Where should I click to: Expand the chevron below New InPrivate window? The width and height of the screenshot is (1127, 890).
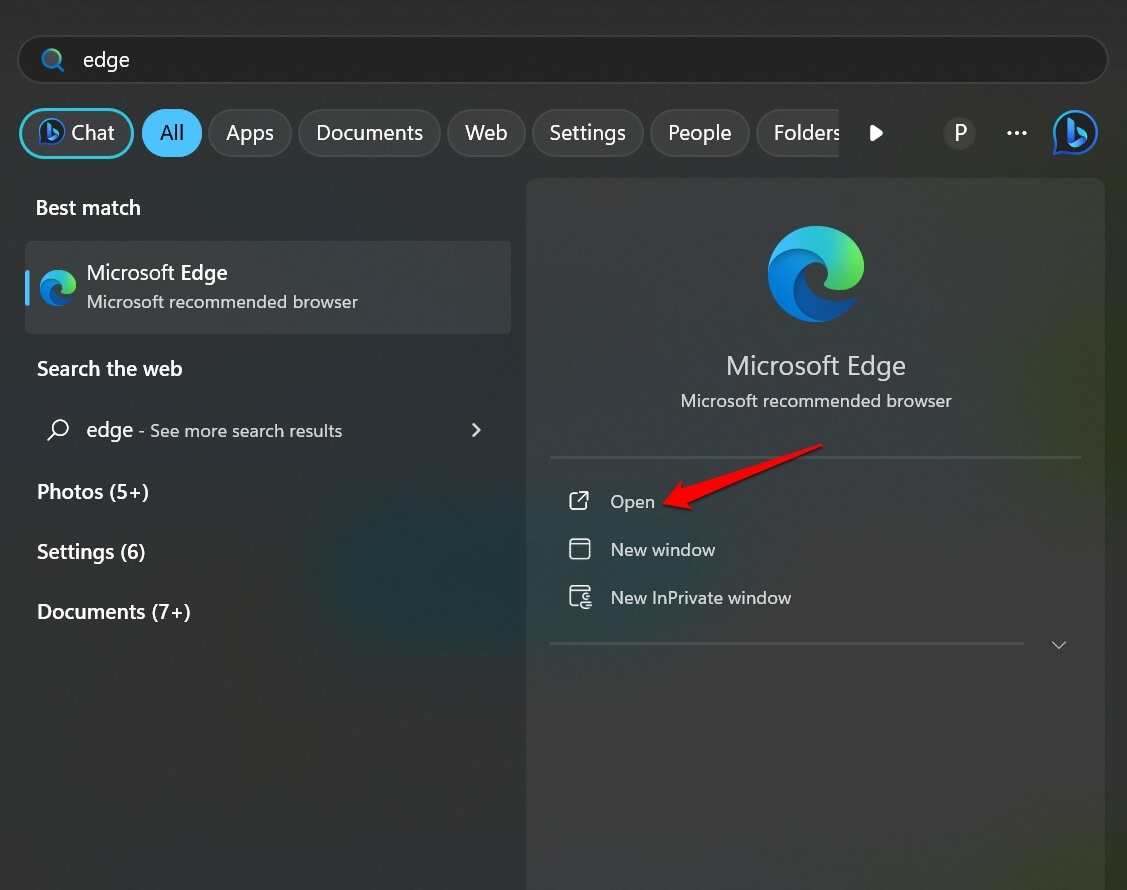(x=1058, y=645)
